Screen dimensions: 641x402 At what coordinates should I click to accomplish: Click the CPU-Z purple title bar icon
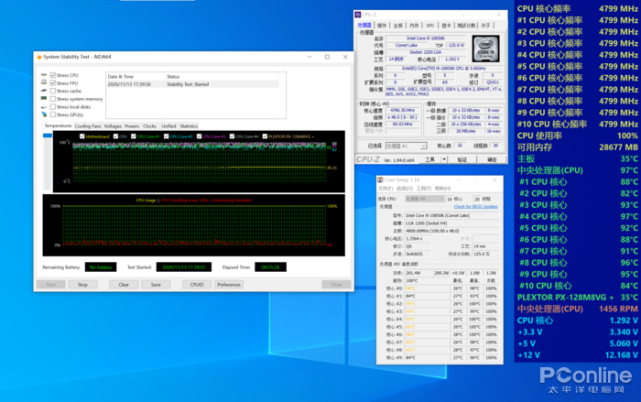[x=358, y=15]
